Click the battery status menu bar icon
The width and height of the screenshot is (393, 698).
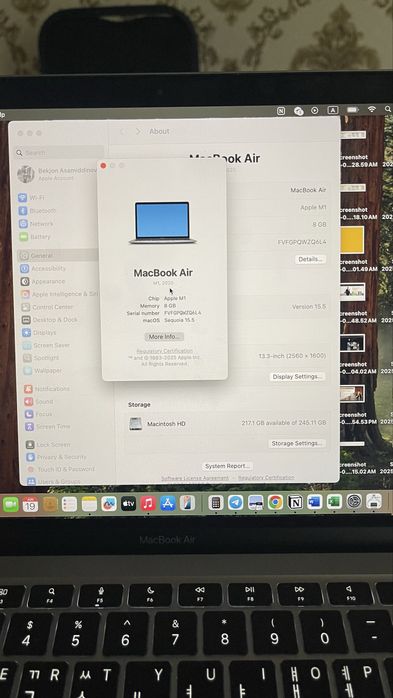[x=352, y=110]
